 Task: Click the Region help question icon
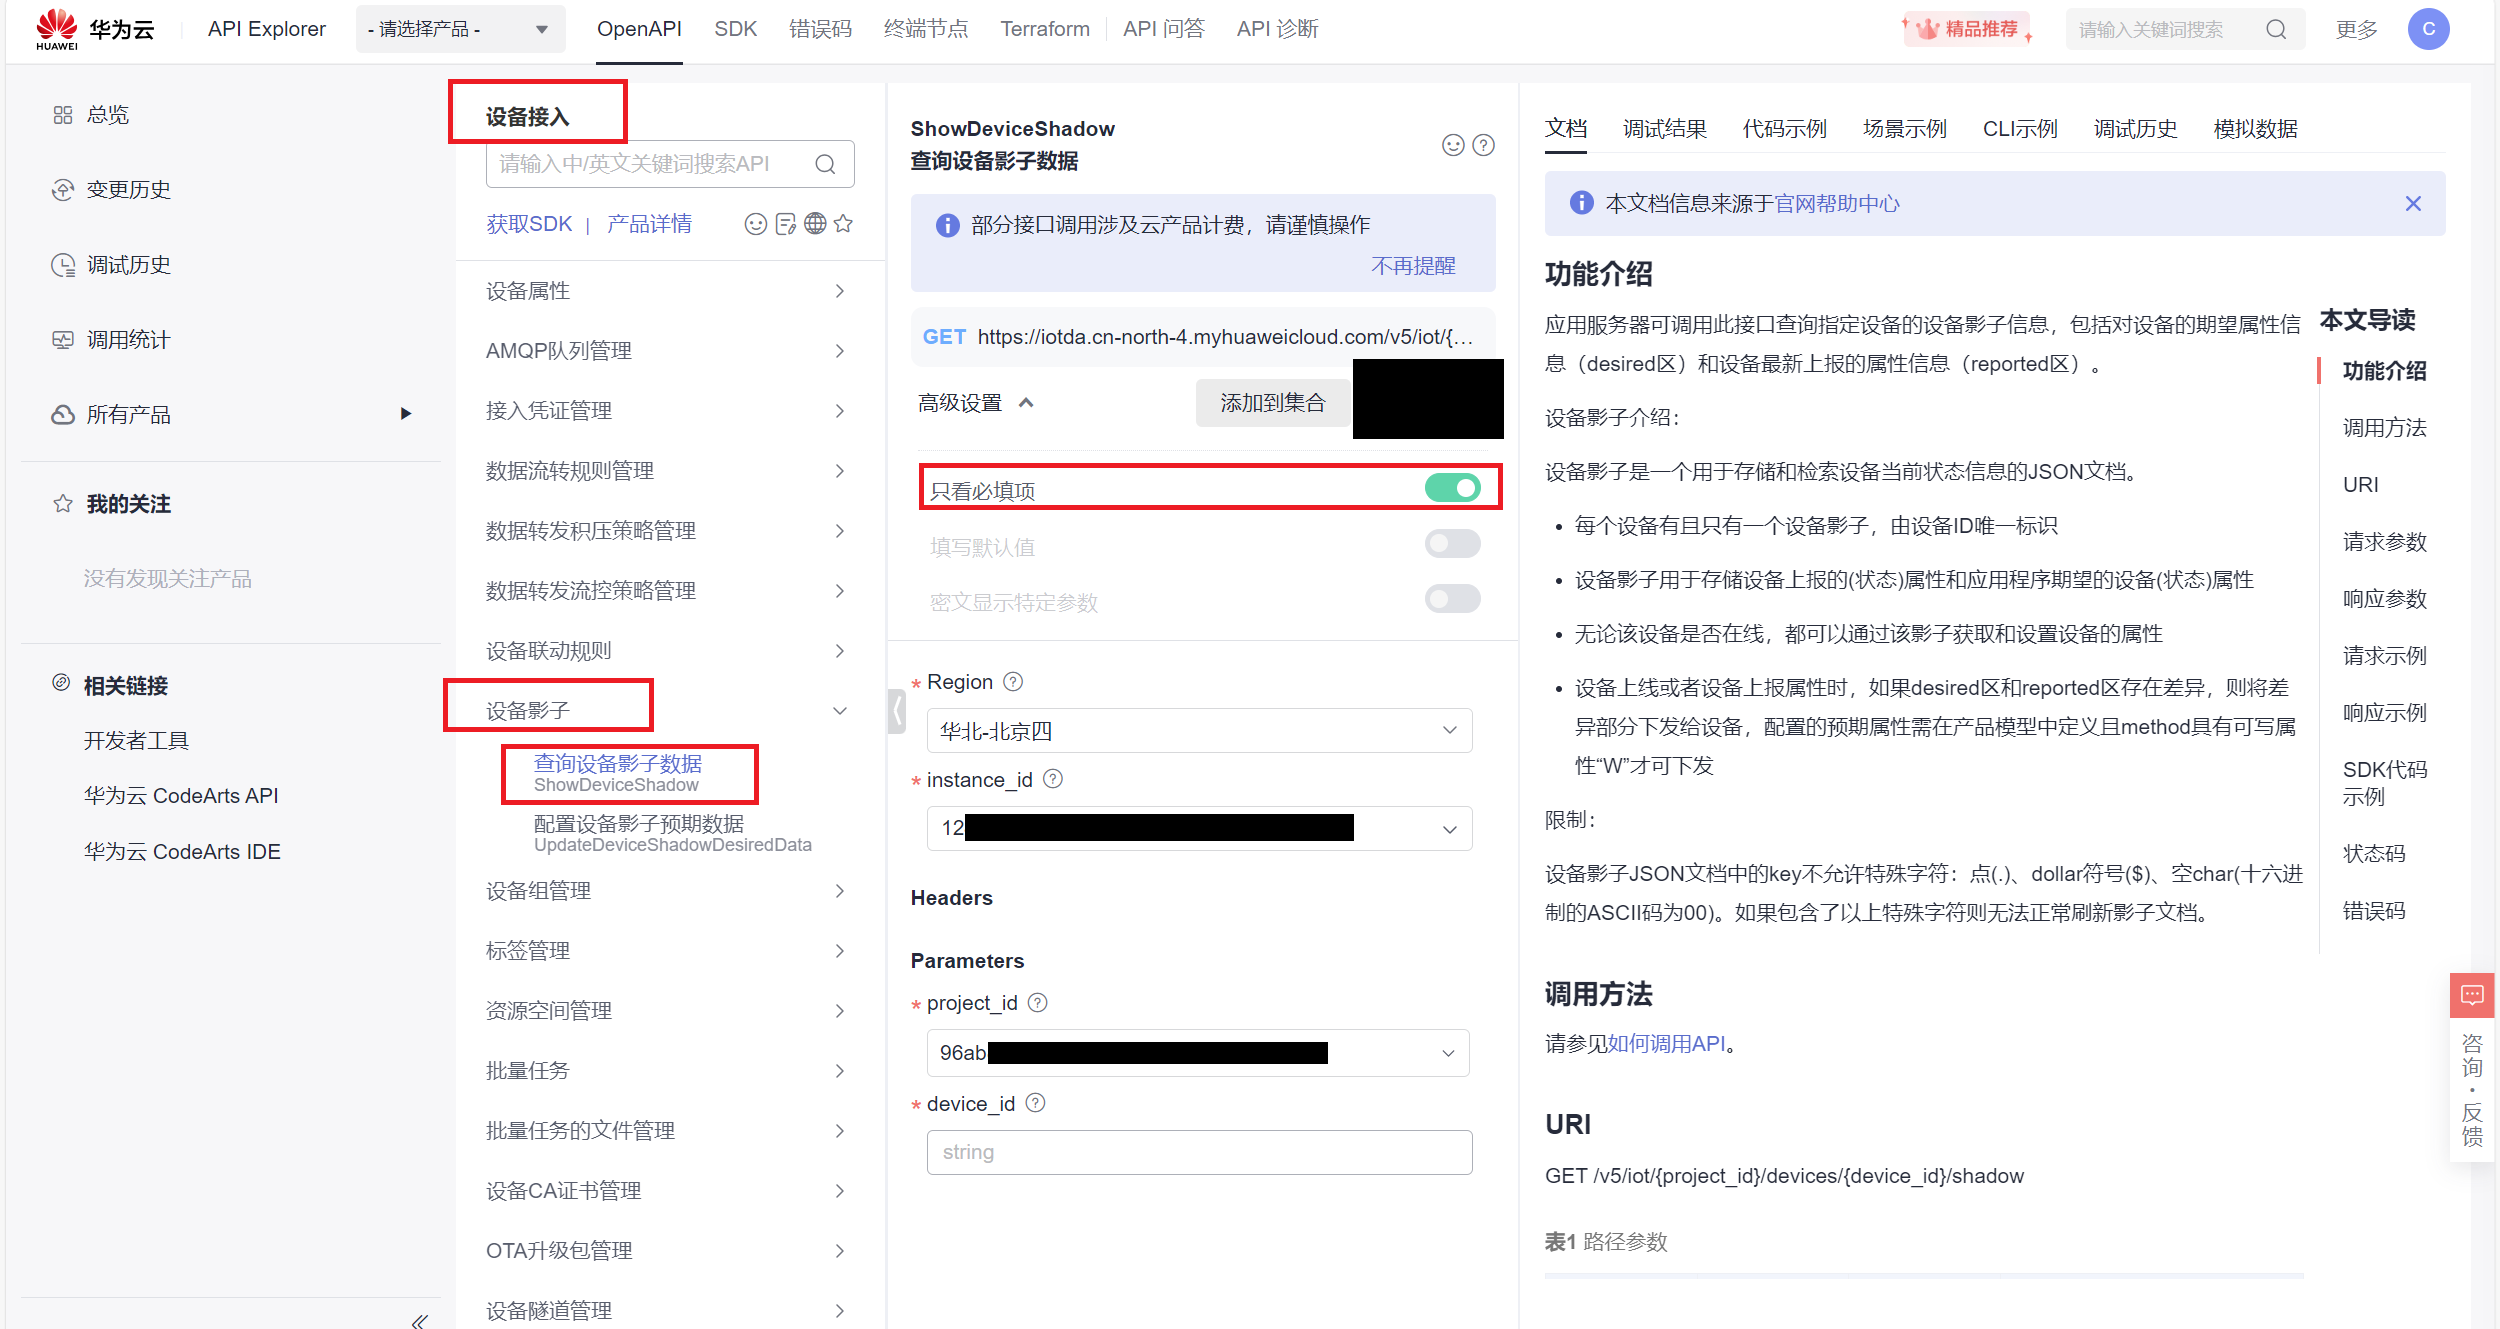coord(1013,682)
